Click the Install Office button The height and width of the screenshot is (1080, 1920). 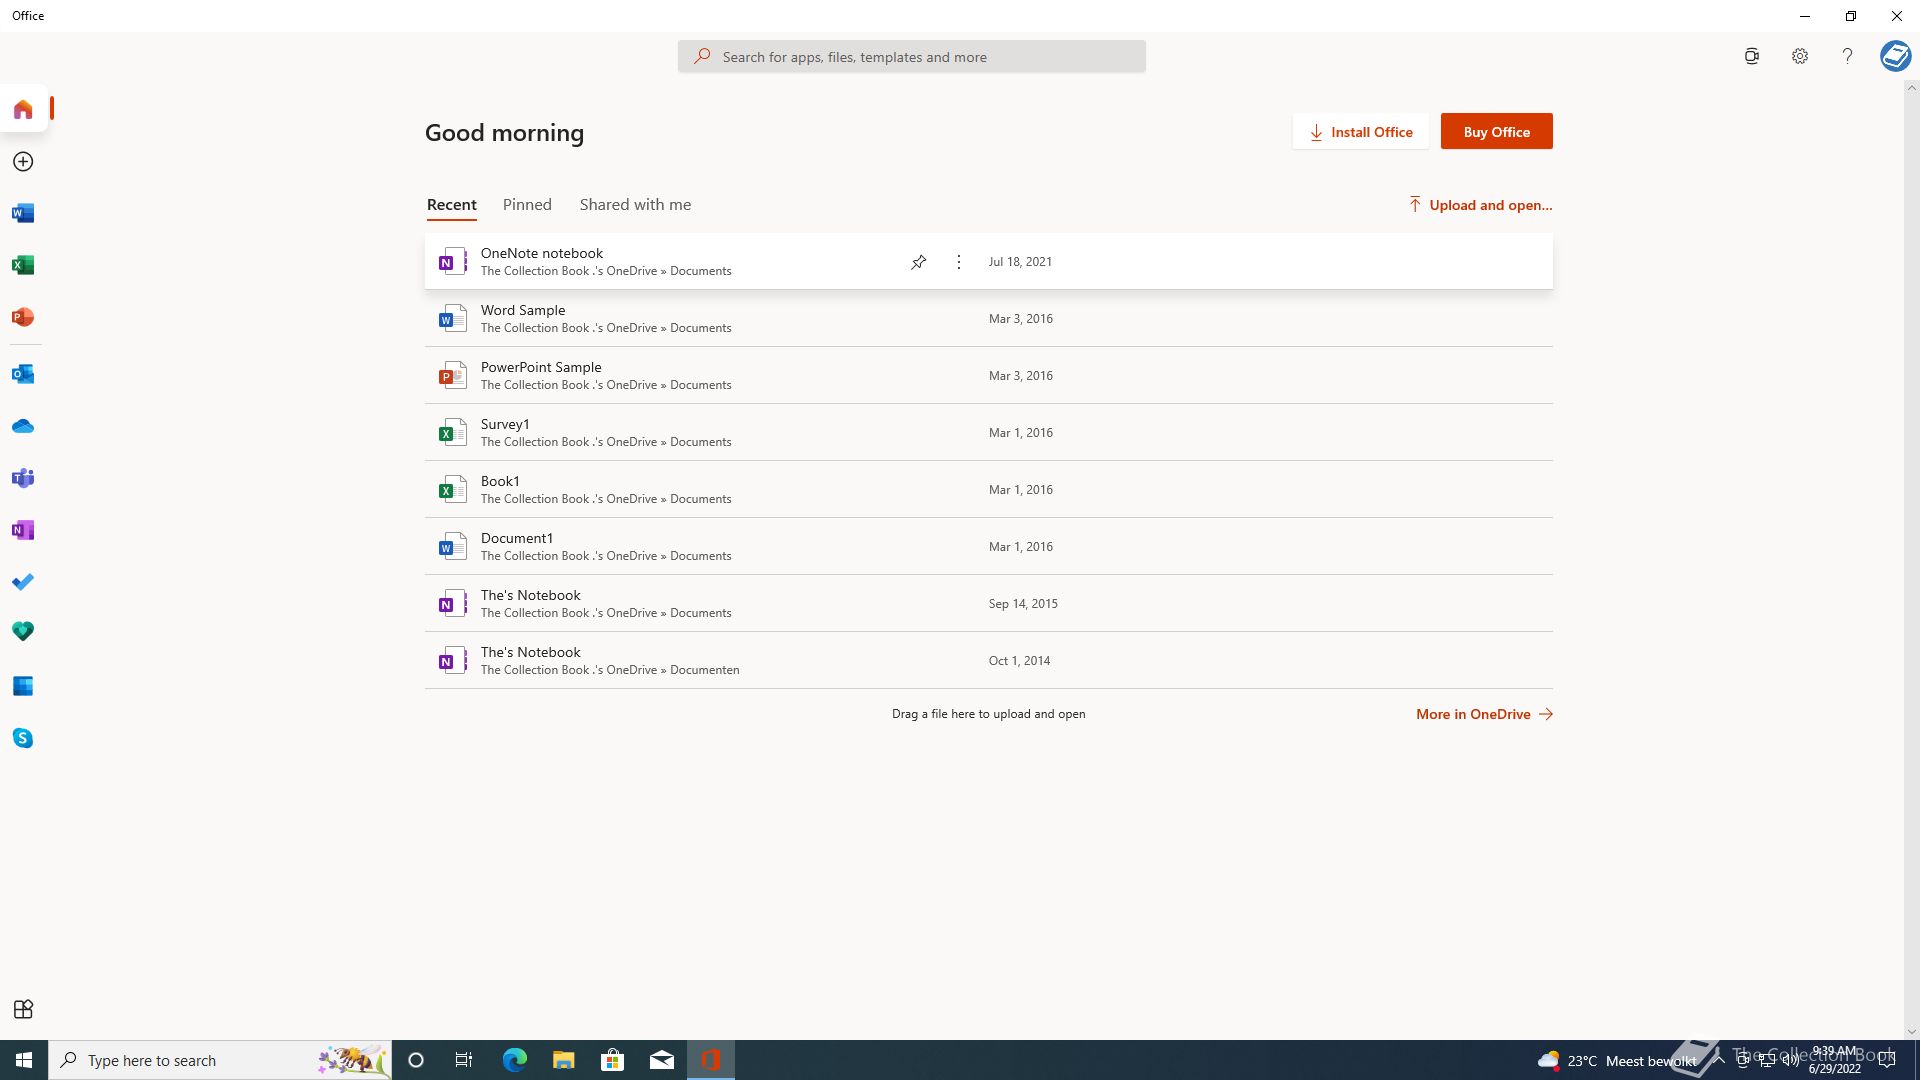tap(1361, 132)
